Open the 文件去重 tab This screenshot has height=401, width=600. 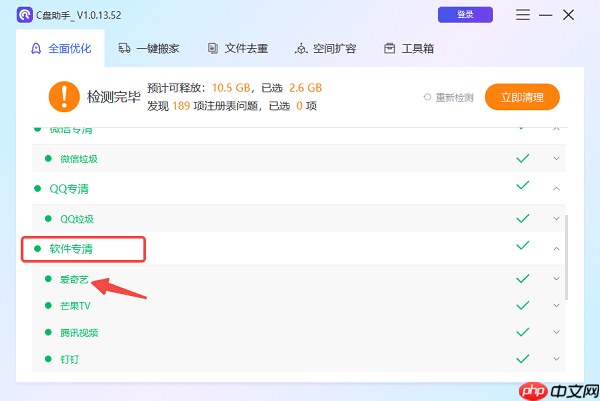pos(238,49)
